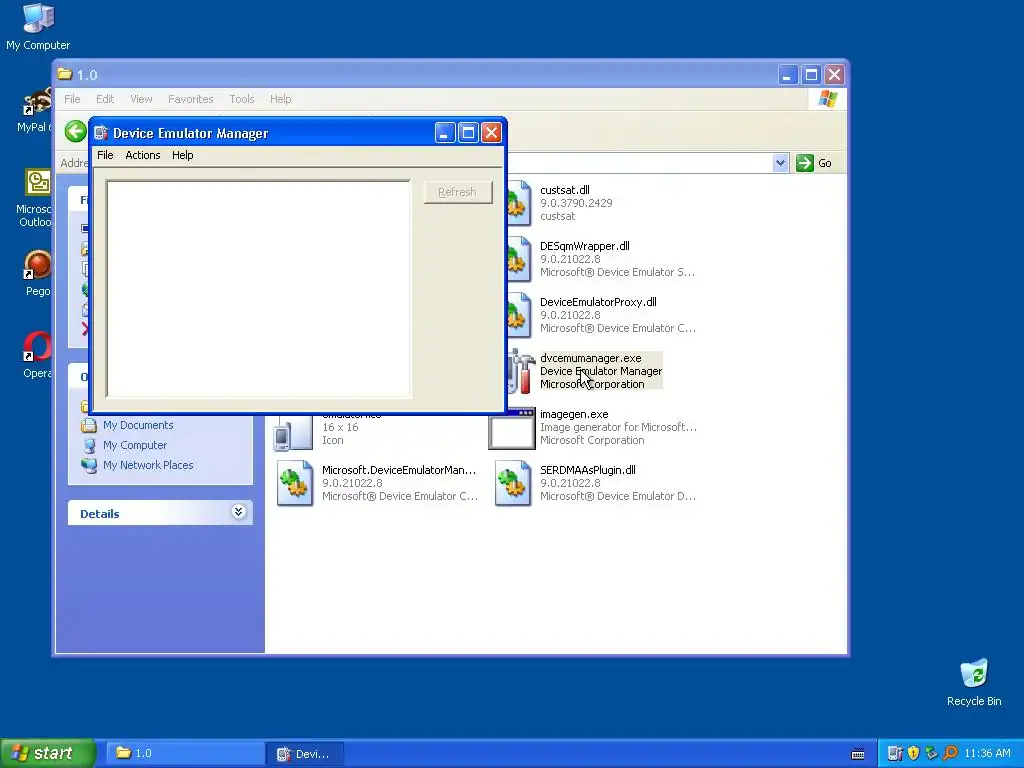The image size is (1024, 768).
Task: Open My Network Places link
Action: [148, 465]
